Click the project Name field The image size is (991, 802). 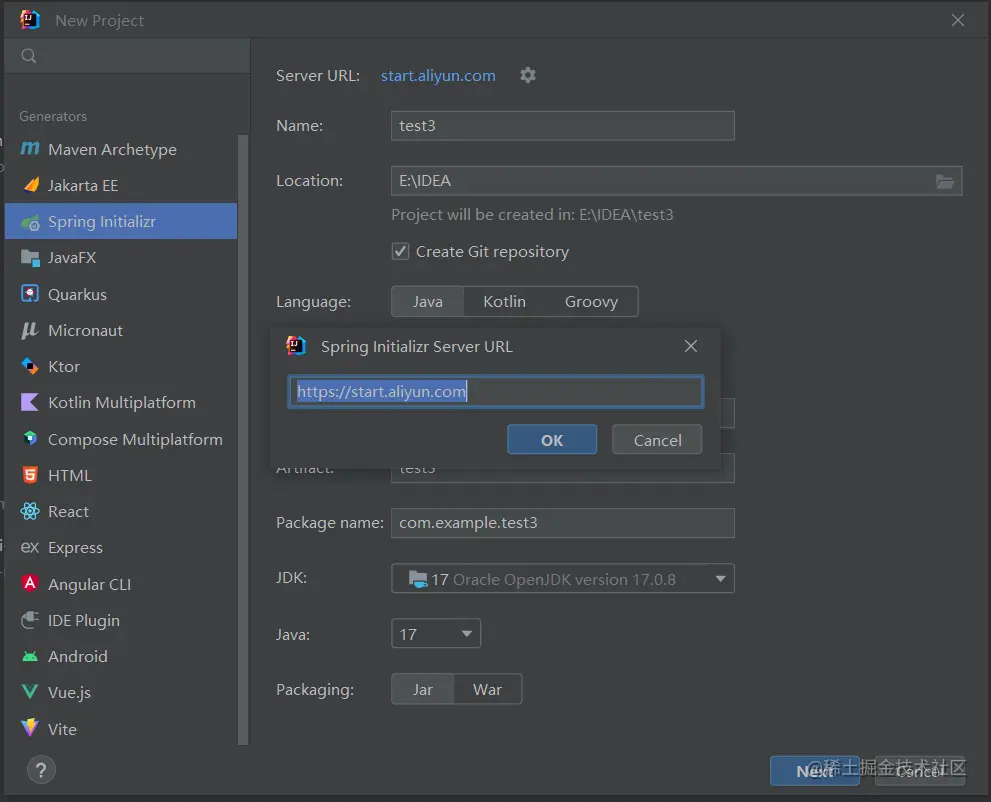point(562,125)
